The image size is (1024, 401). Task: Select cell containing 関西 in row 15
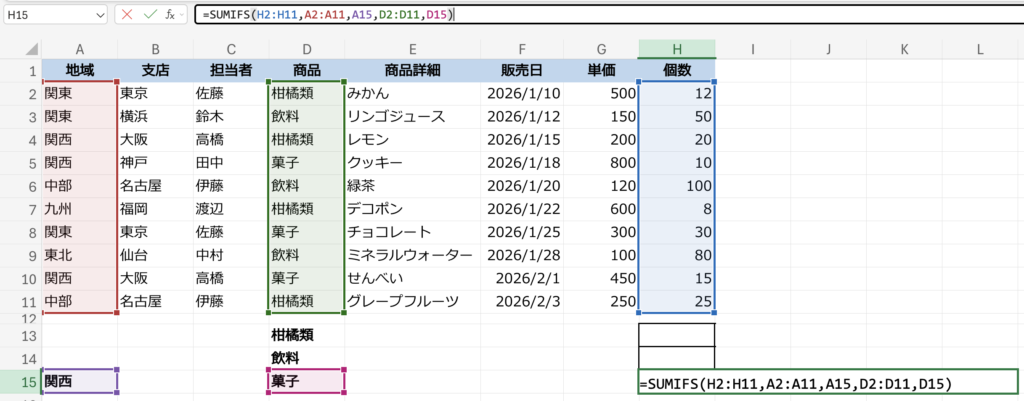(79, 381)
